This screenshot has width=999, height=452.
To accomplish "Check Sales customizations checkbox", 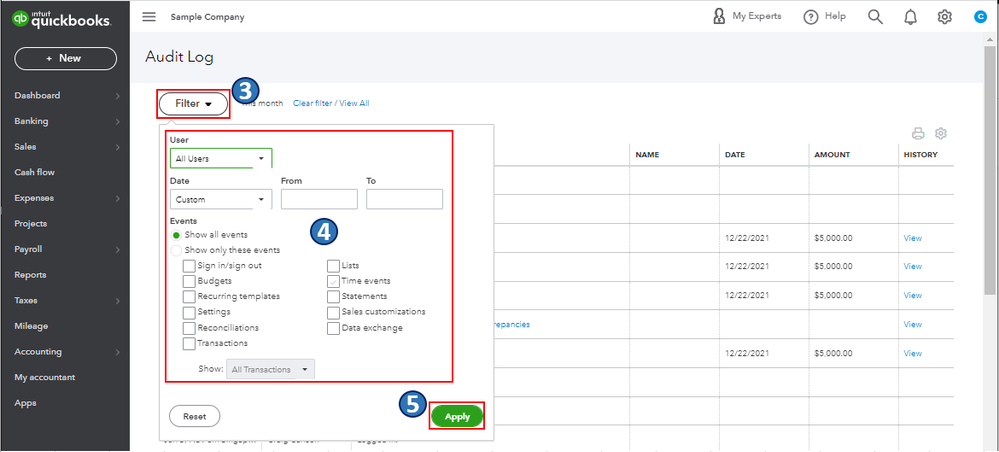I will (333, 312).
